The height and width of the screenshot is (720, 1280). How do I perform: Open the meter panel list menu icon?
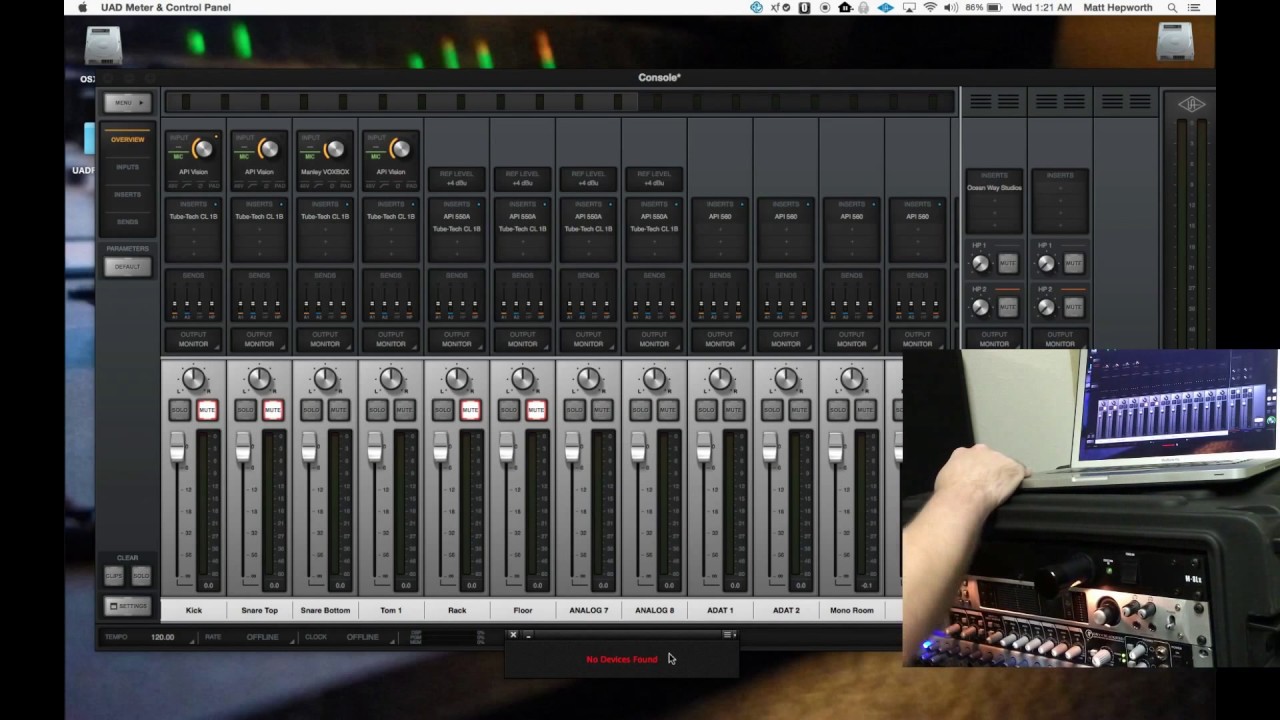click(729, 635)
